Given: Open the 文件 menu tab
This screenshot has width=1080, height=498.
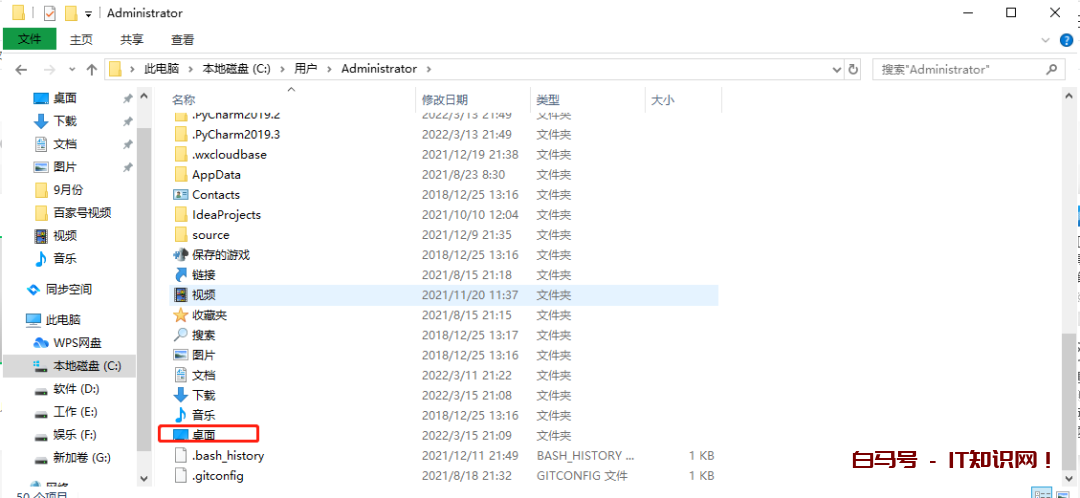Looking at the screenshot, I should click(30, 40).
